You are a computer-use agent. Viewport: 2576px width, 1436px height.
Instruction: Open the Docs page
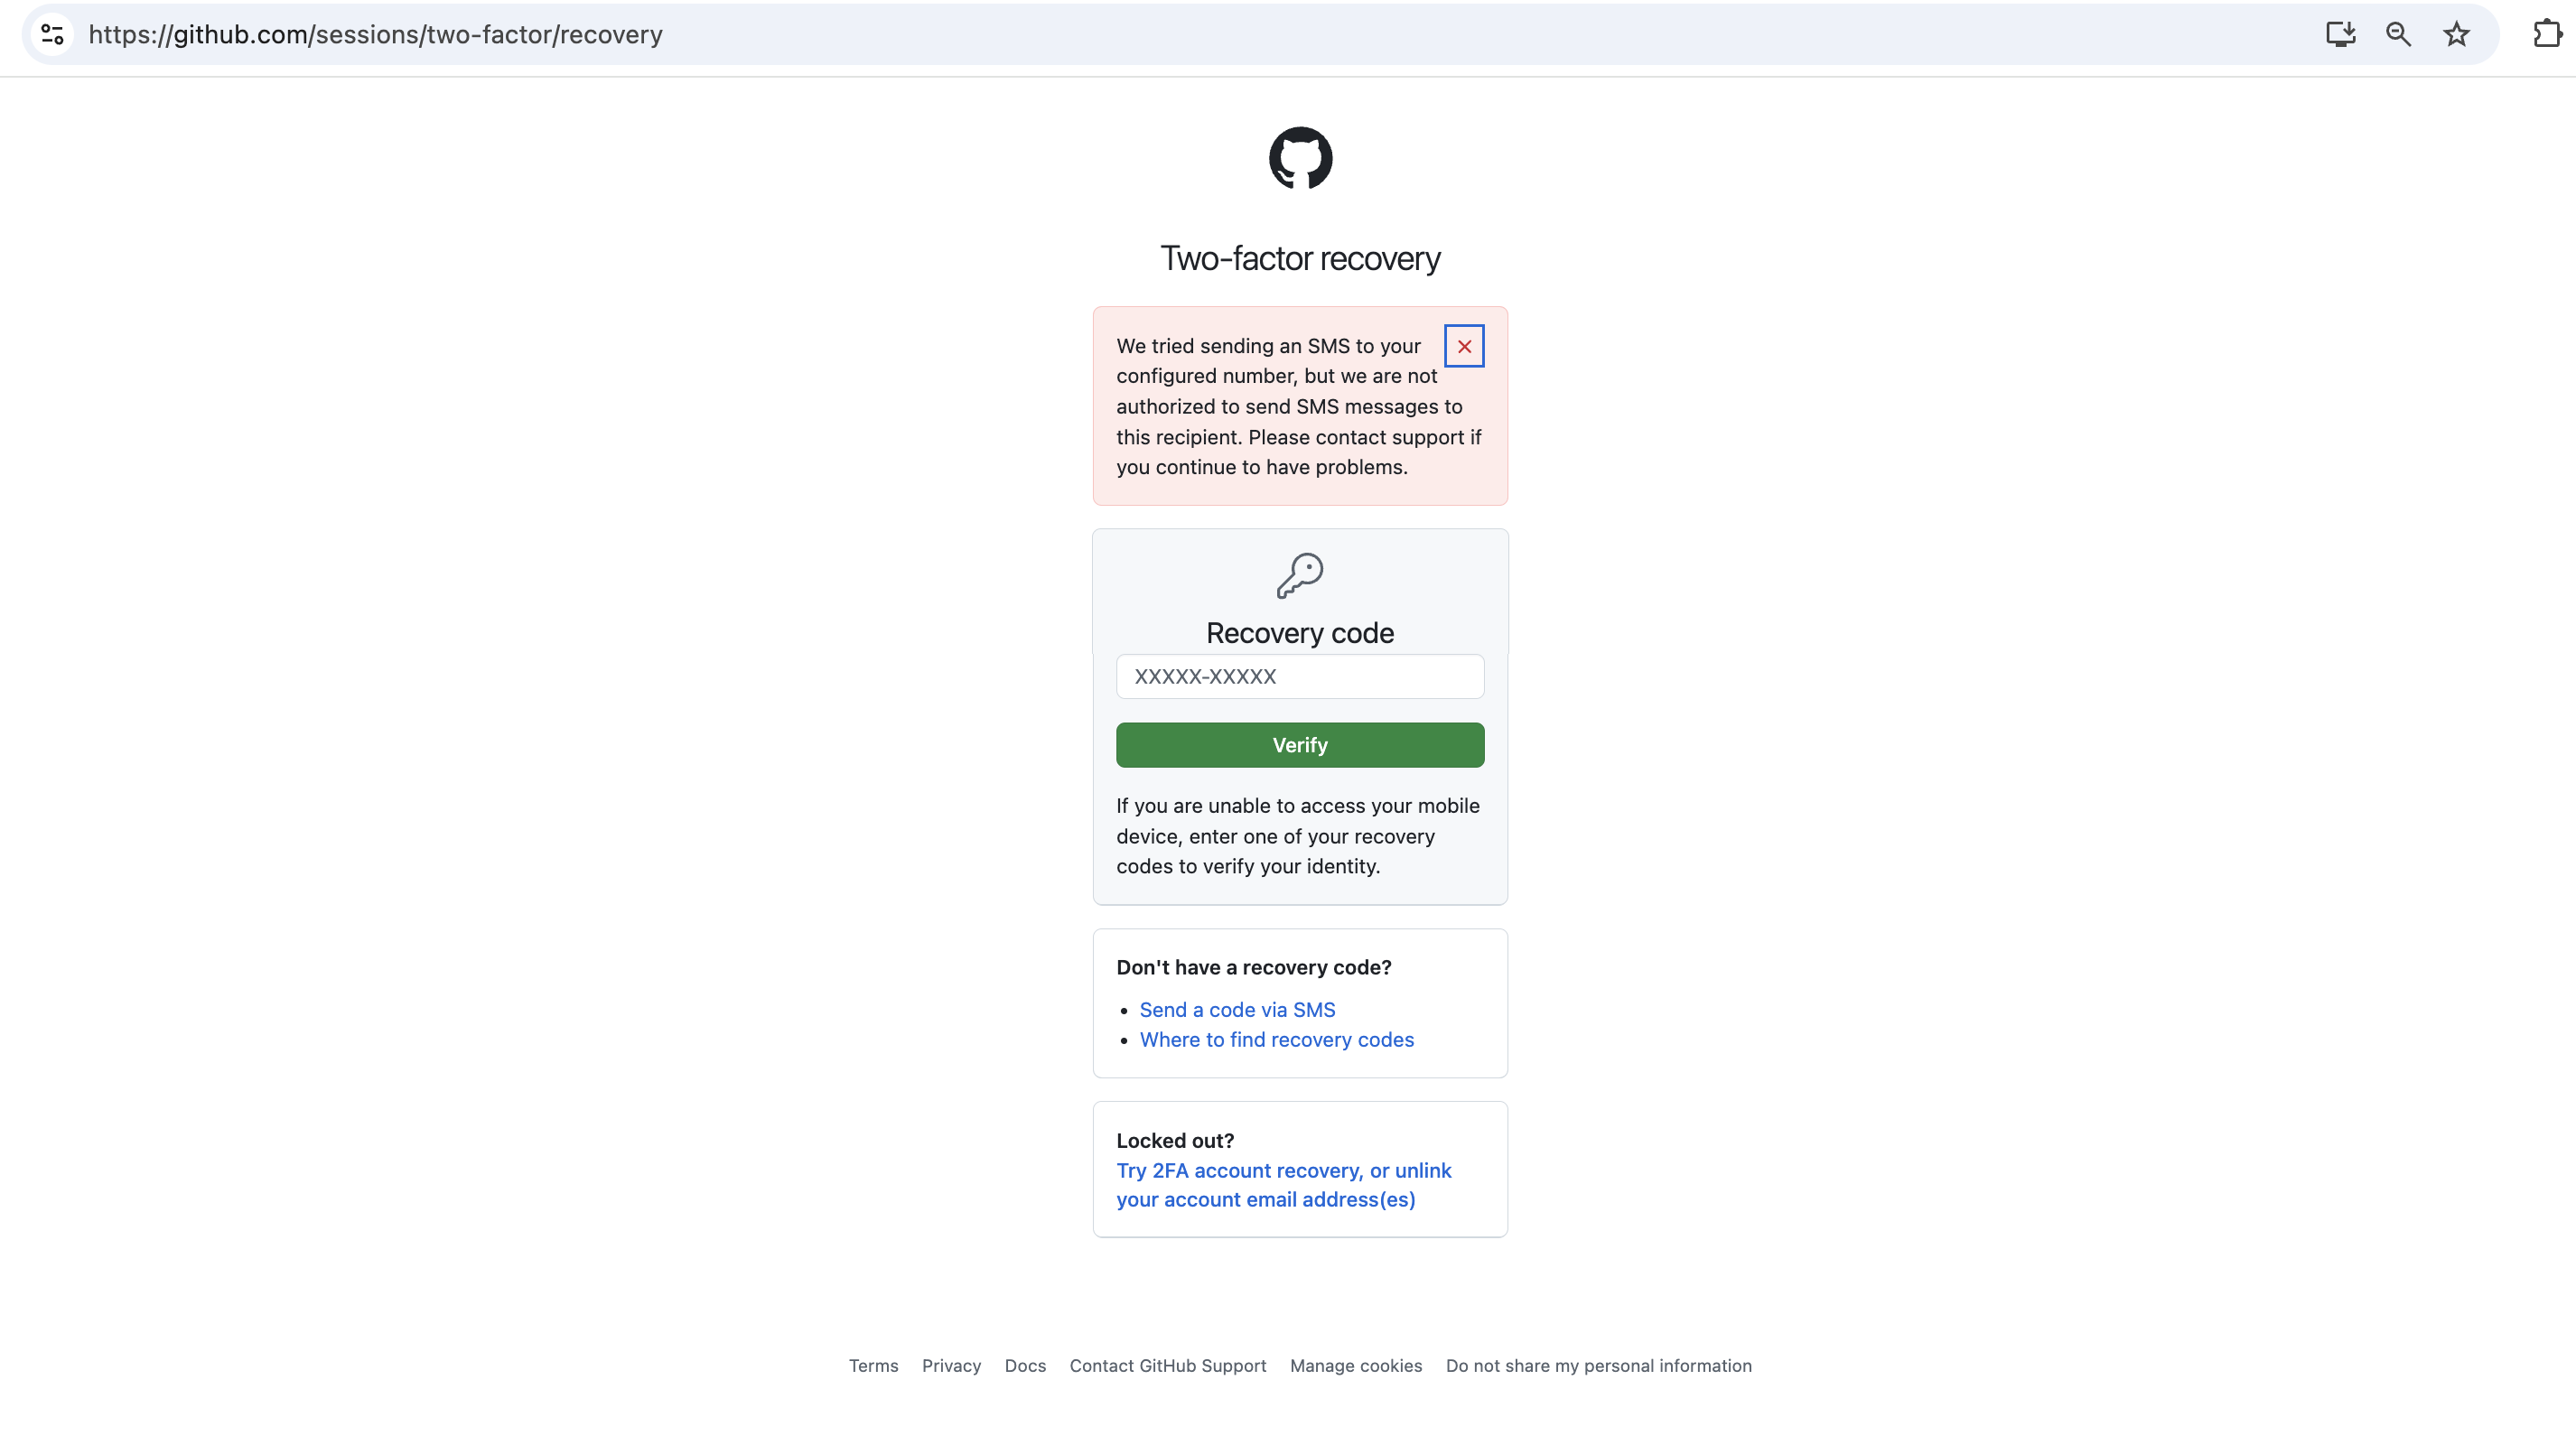tap(1025, 1365)
